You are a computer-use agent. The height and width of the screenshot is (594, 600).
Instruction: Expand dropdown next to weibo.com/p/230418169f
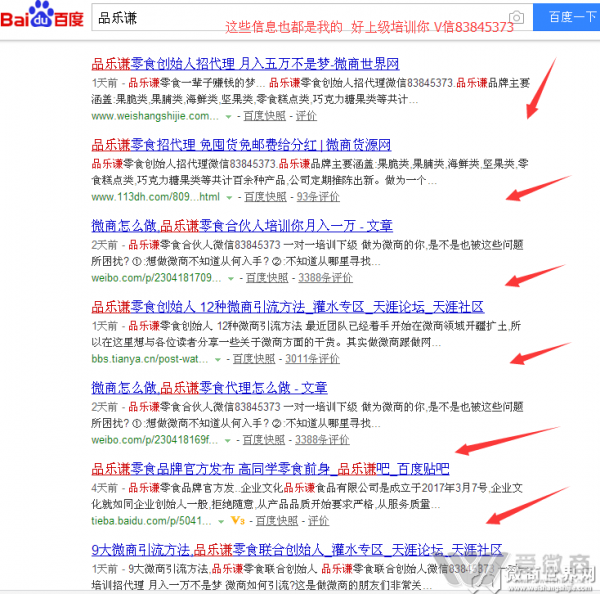click(228, 441)
